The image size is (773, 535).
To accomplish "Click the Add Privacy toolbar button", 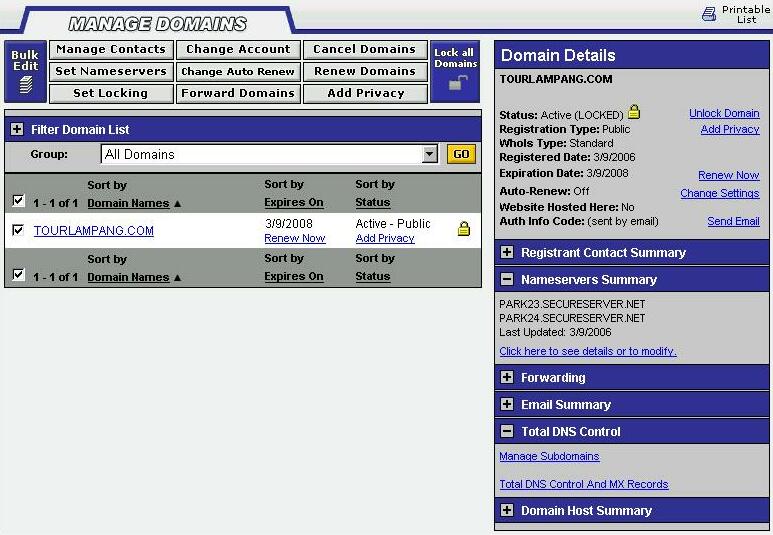I will 365,93.
